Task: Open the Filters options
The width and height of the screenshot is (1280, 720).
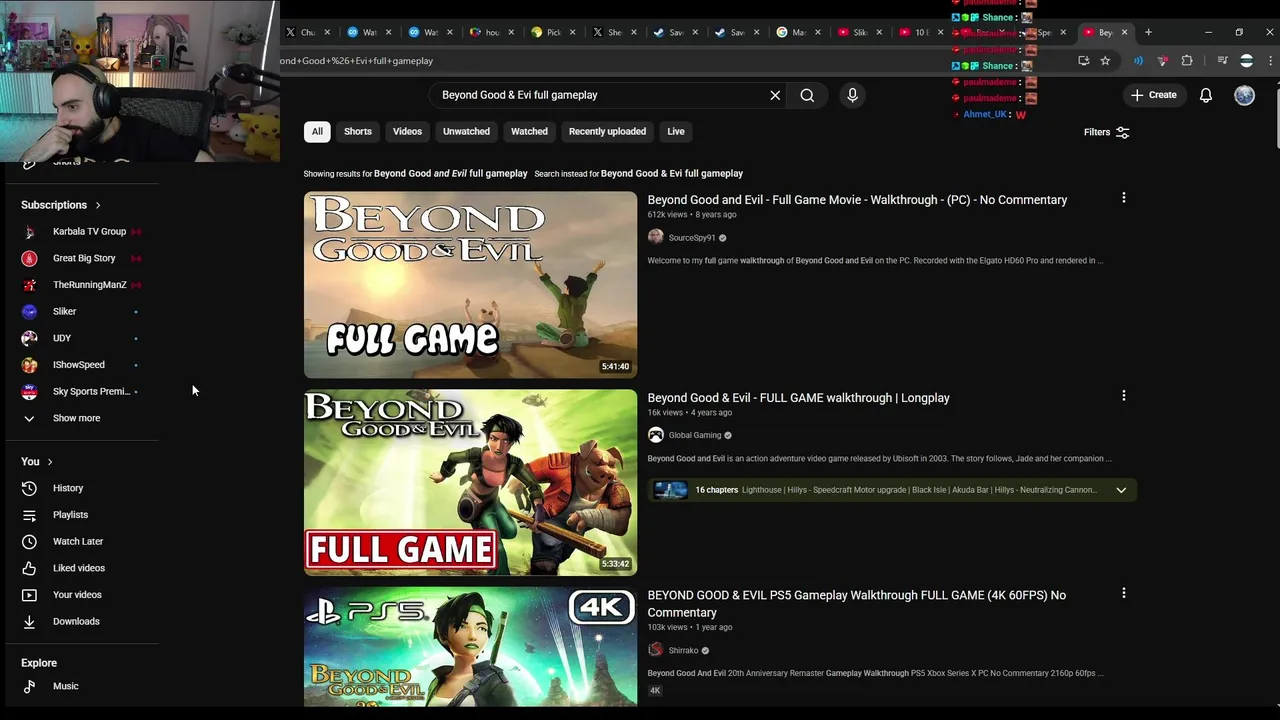Action: pos(1106,132)
